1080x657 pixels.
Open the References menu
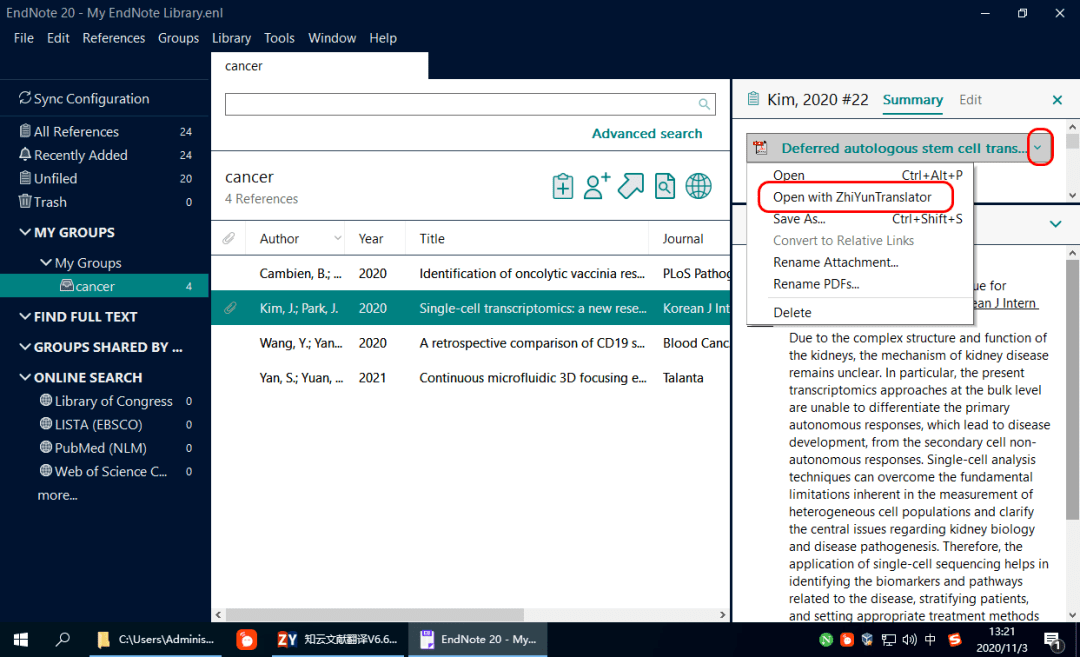pos(114,38)
